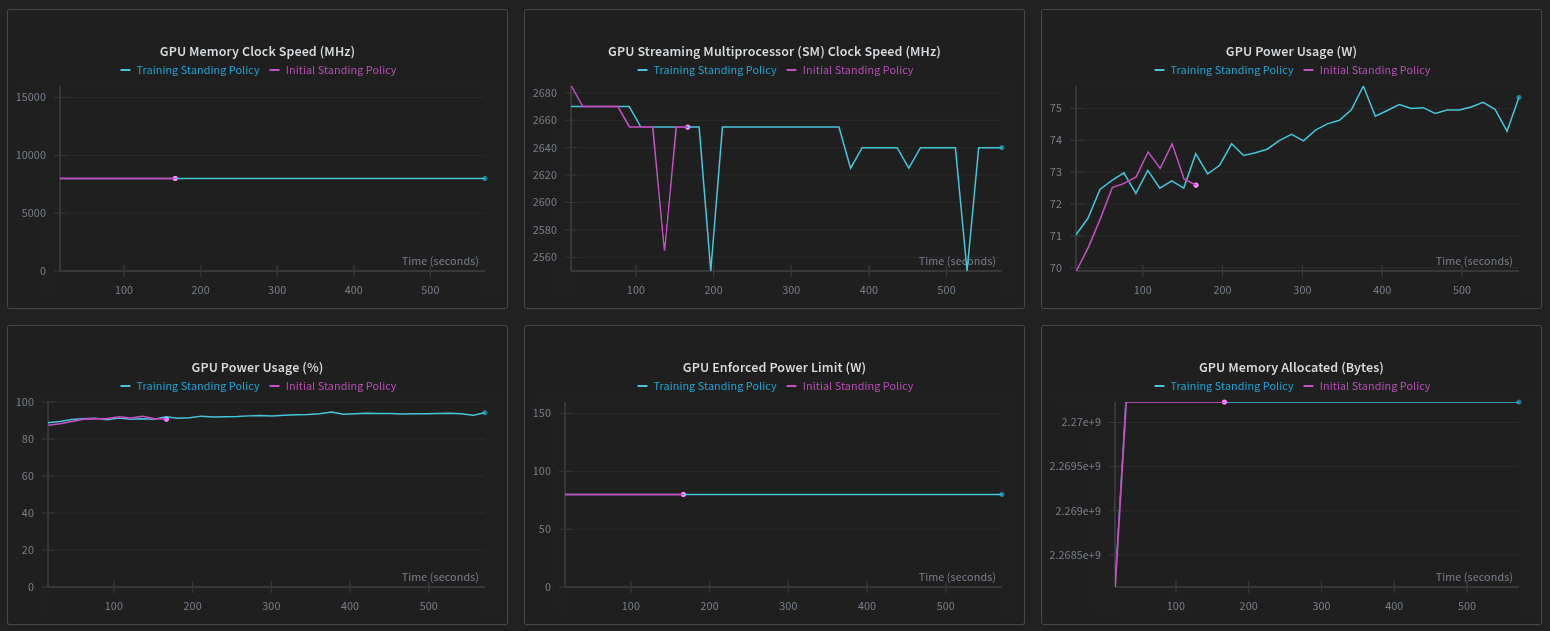Toggle Initial Standing Policy in GPU Power Usage (W) legend

tap(1374, 71)
